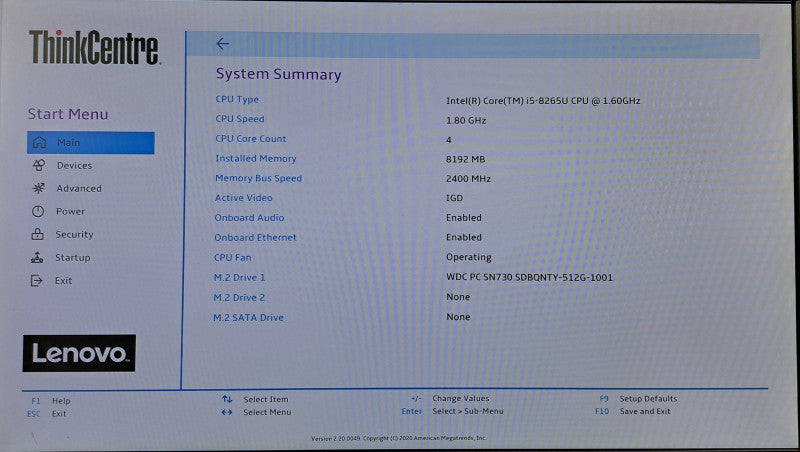This screenshot has height=452, width=800.
Task: Click the Intel Core i5-8265U value
Action: 543,101
